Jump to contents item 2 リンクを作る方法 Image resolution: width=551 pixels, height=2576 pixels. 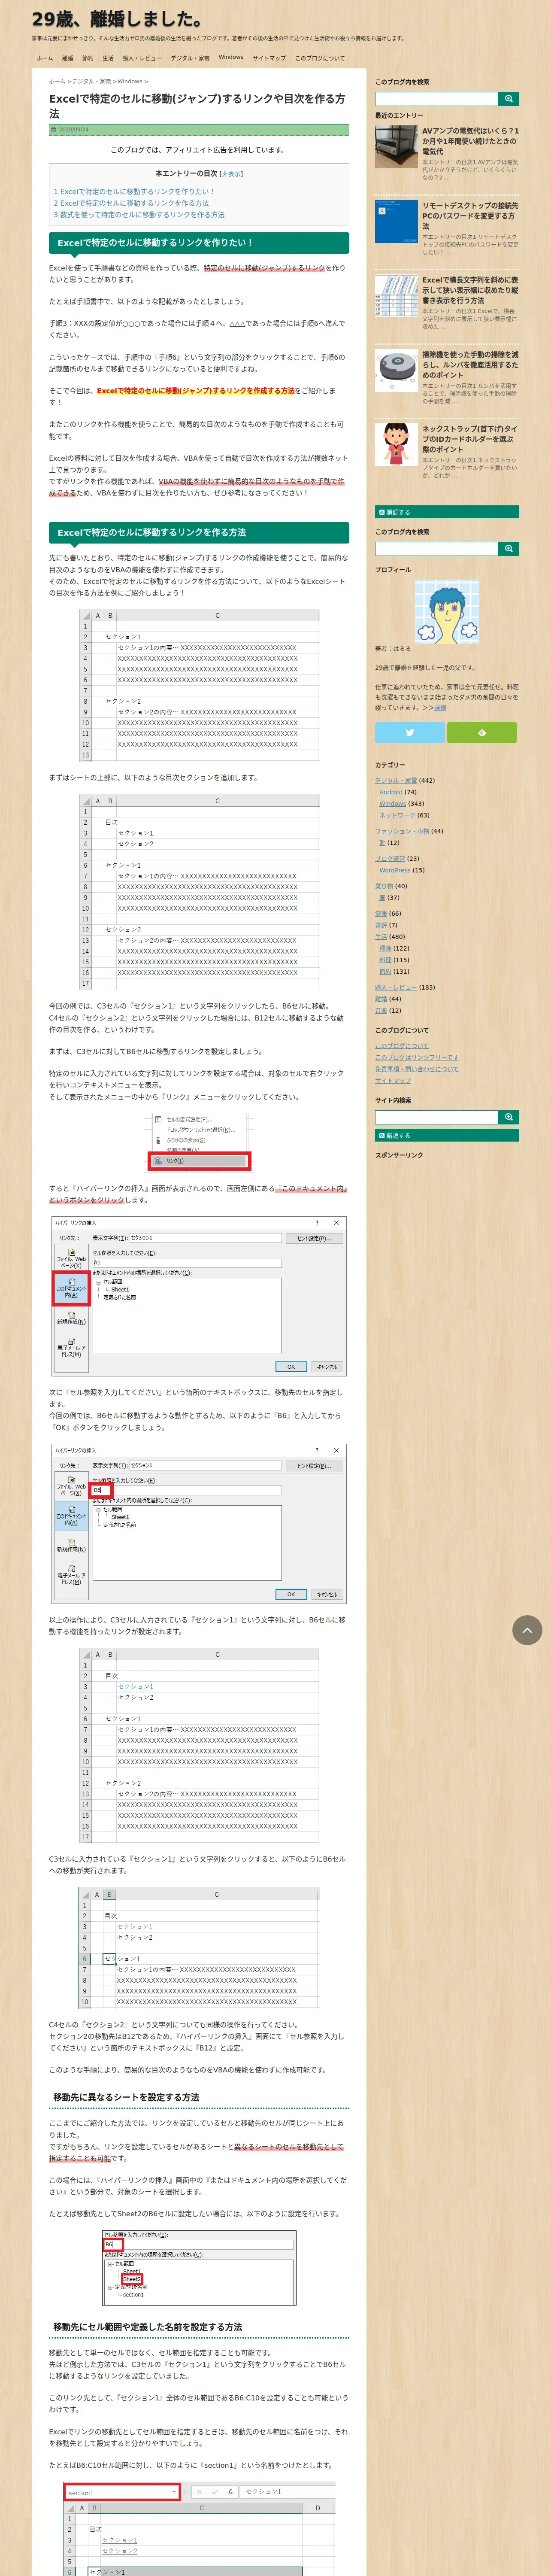click(131, 203)
